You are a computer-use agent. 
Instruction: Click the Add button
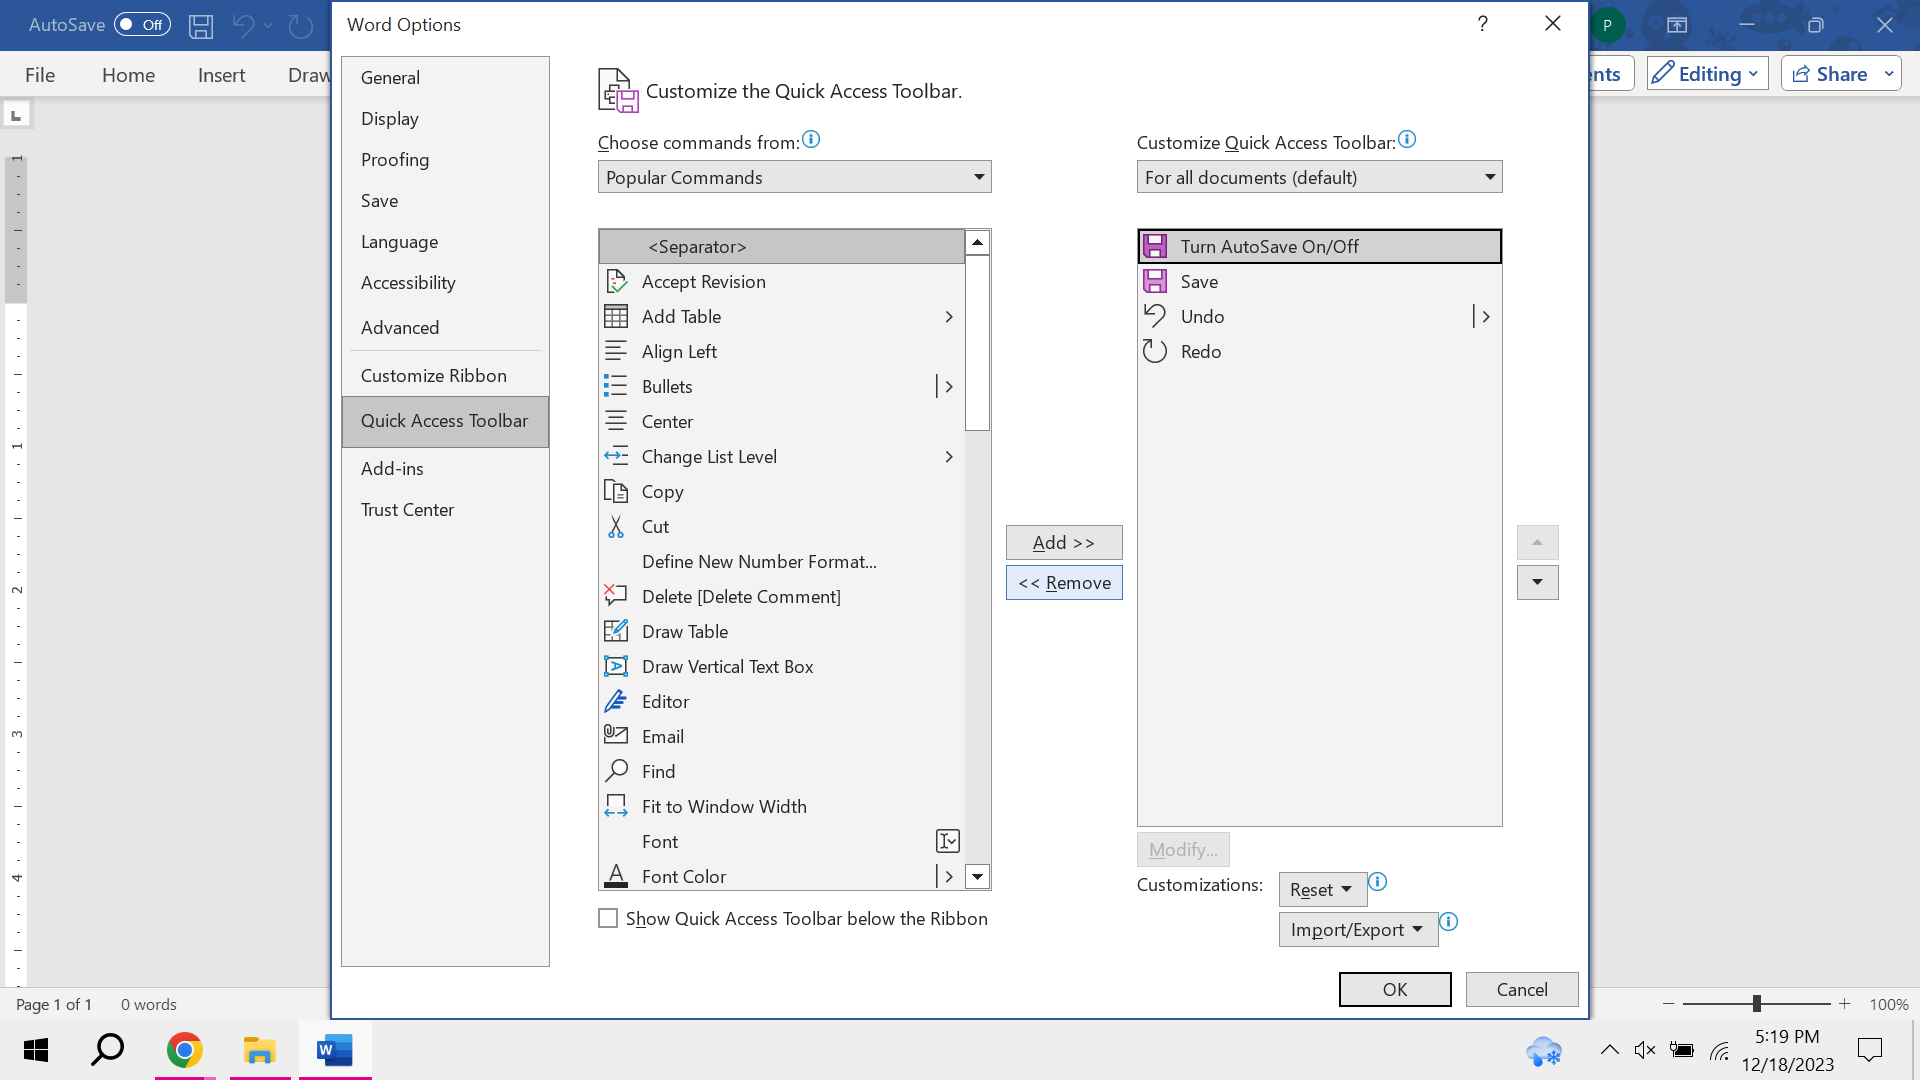(1064, 542)
